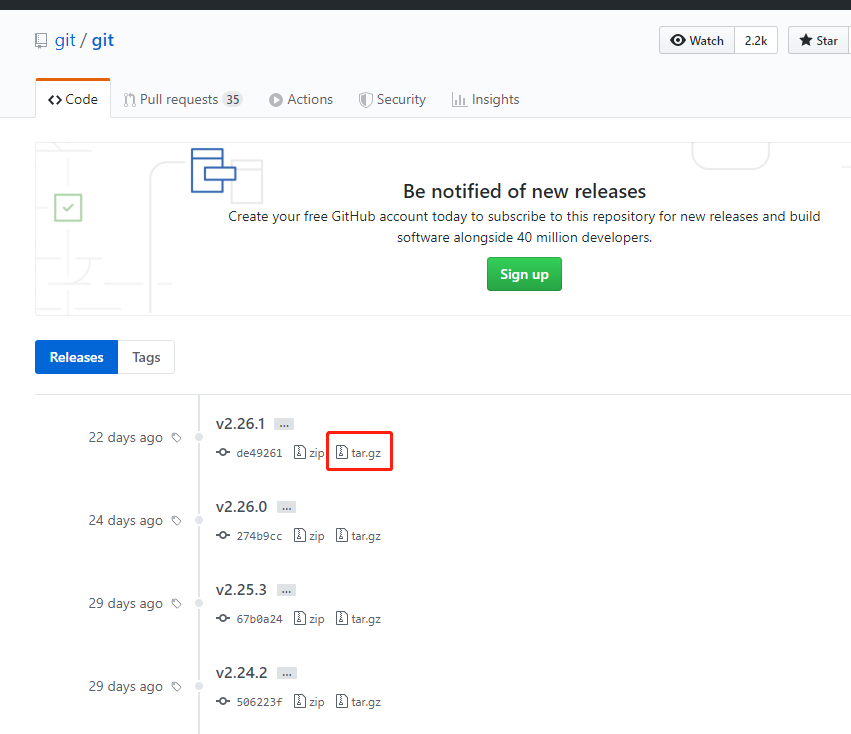Open the Actions tab
Screen dimensions: 851x734
(301, 99)
